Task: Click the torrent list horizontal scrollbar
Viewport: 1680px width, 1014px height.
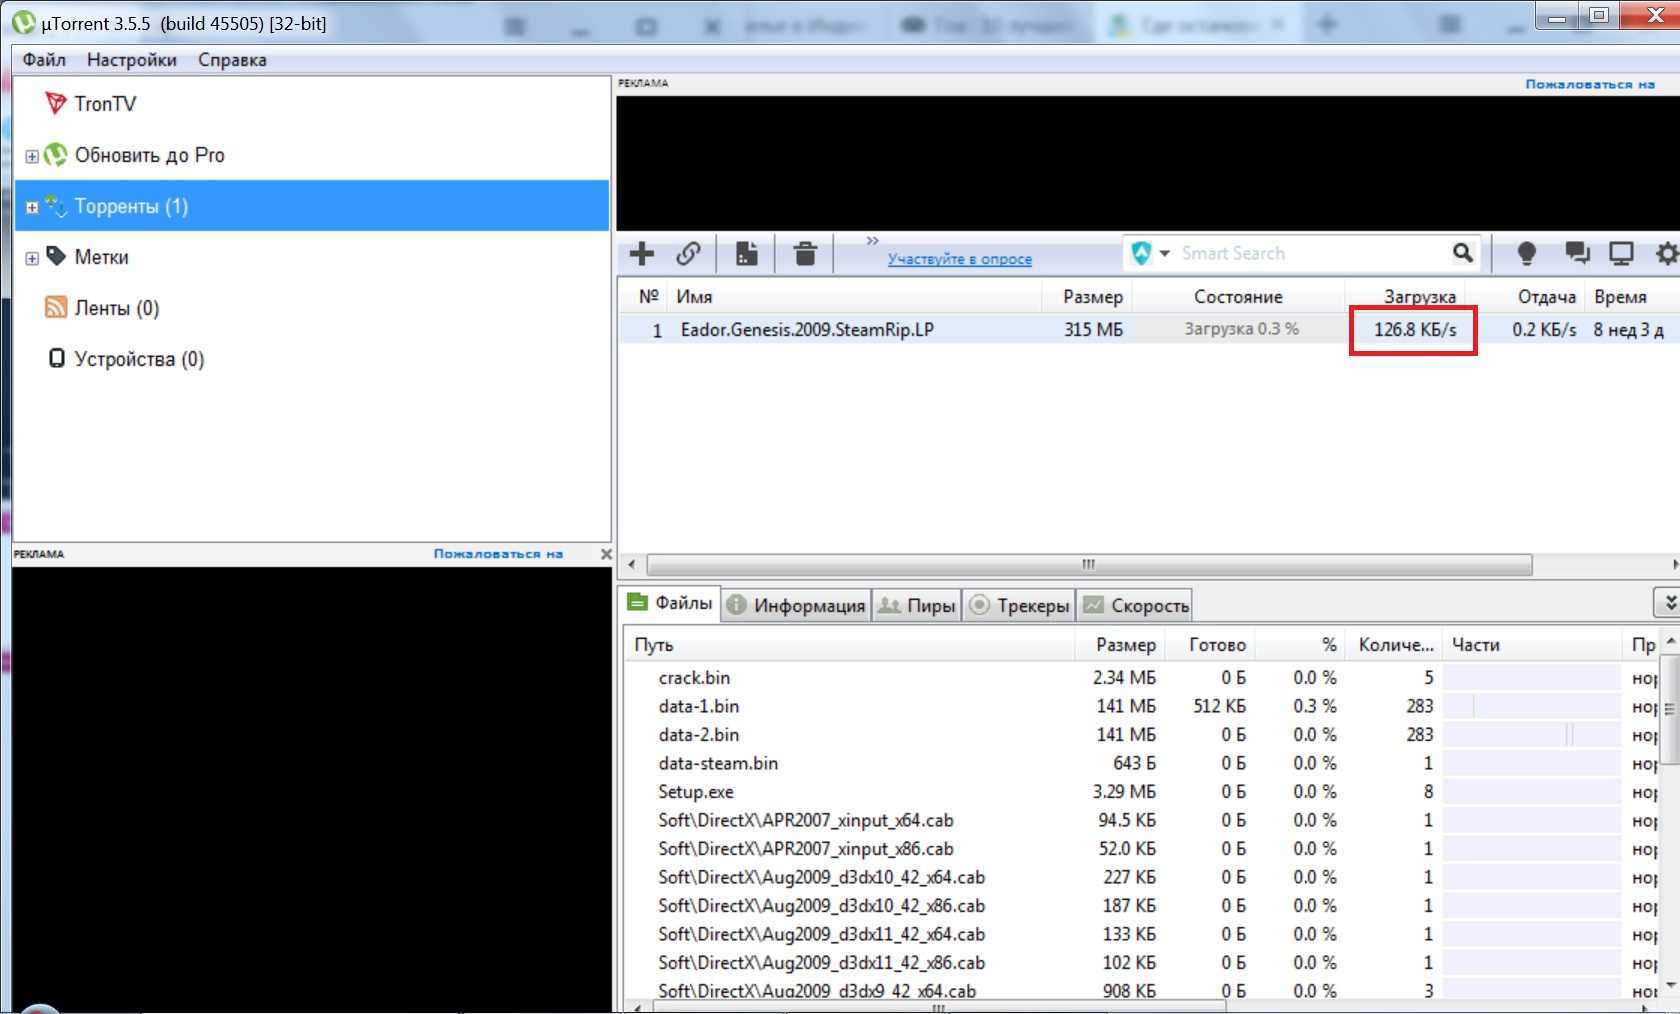Action: tap(1088, 565)
